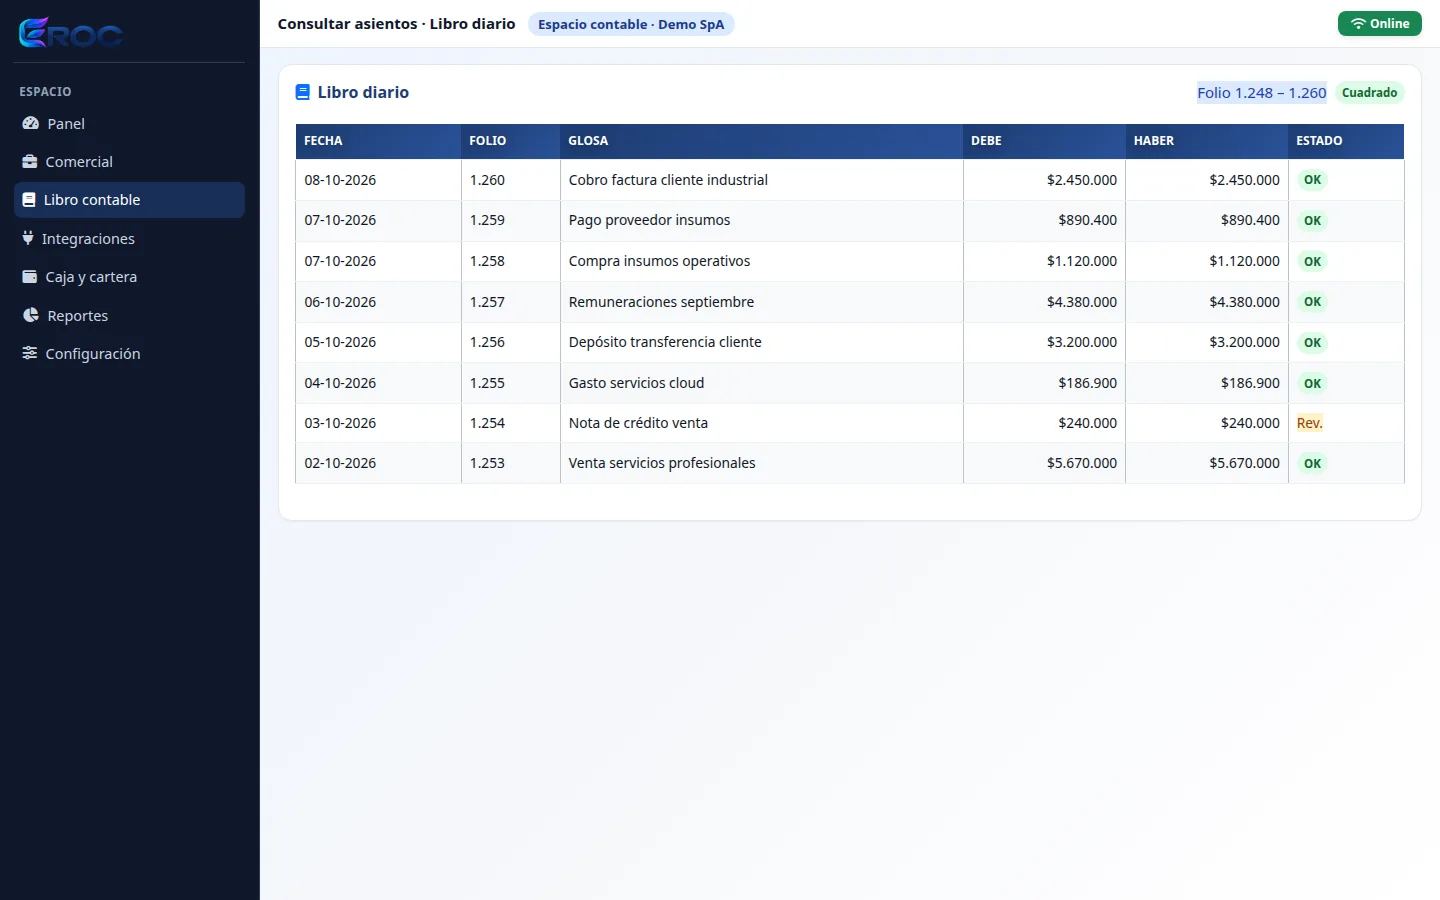Click OK badge for folio 1.253
The image size is (1440, 900).
tap(1312, 463)
